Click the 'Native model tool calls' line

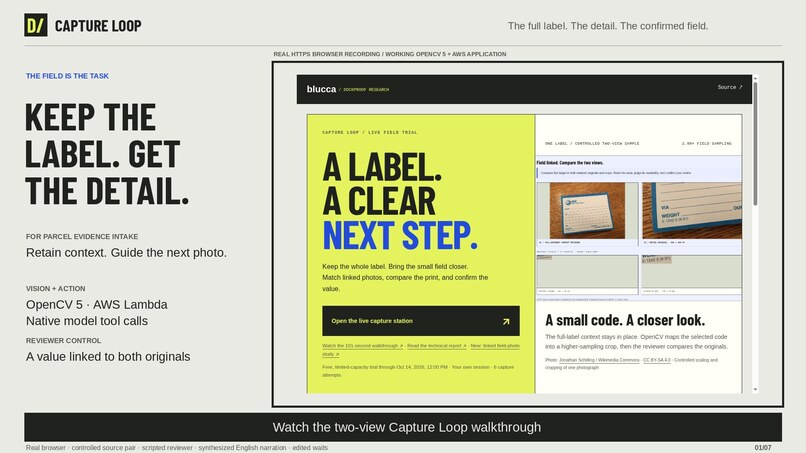[x=87, y=321]
